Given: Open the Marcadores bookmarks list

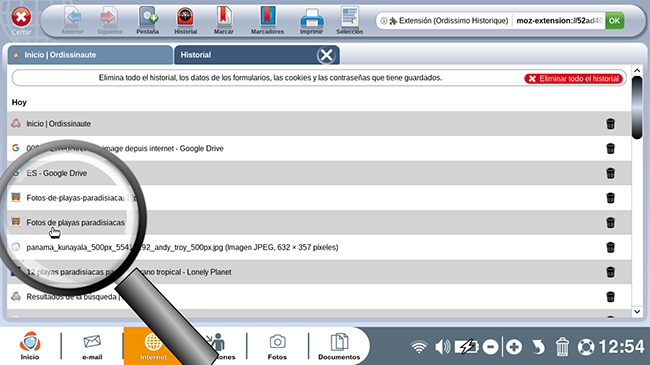Looking at the screenshot, I should pyautogui.click(x=267, y=20).
